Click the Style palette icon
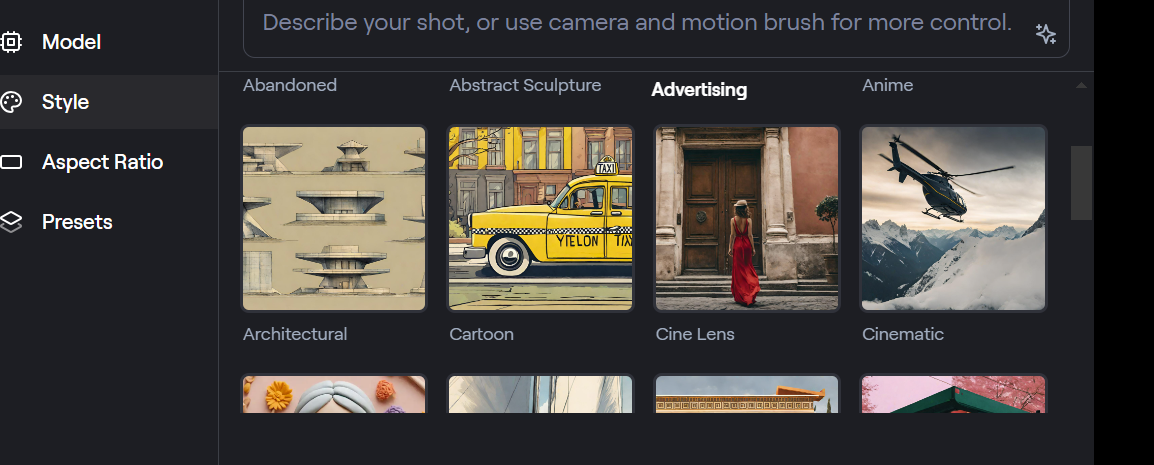This screenshot has height=465, width=1154. pyautogui.click(x=11, y=102)
